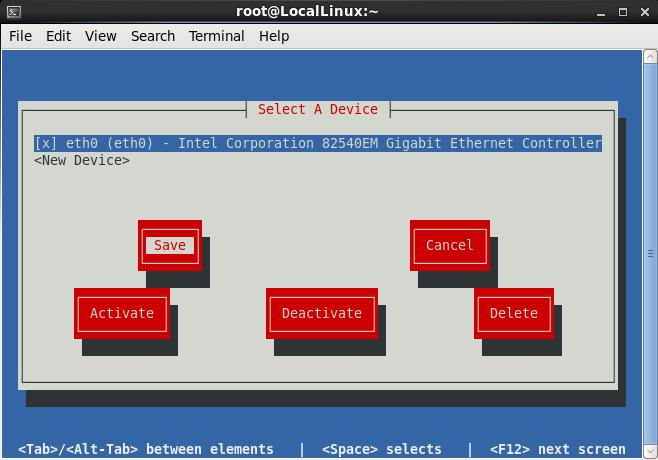The width and height of the screenshot is (658, 460).
Task: Select the eth0 Intel Gigabit Ethernet Controller entry
Action: point(318,143)
